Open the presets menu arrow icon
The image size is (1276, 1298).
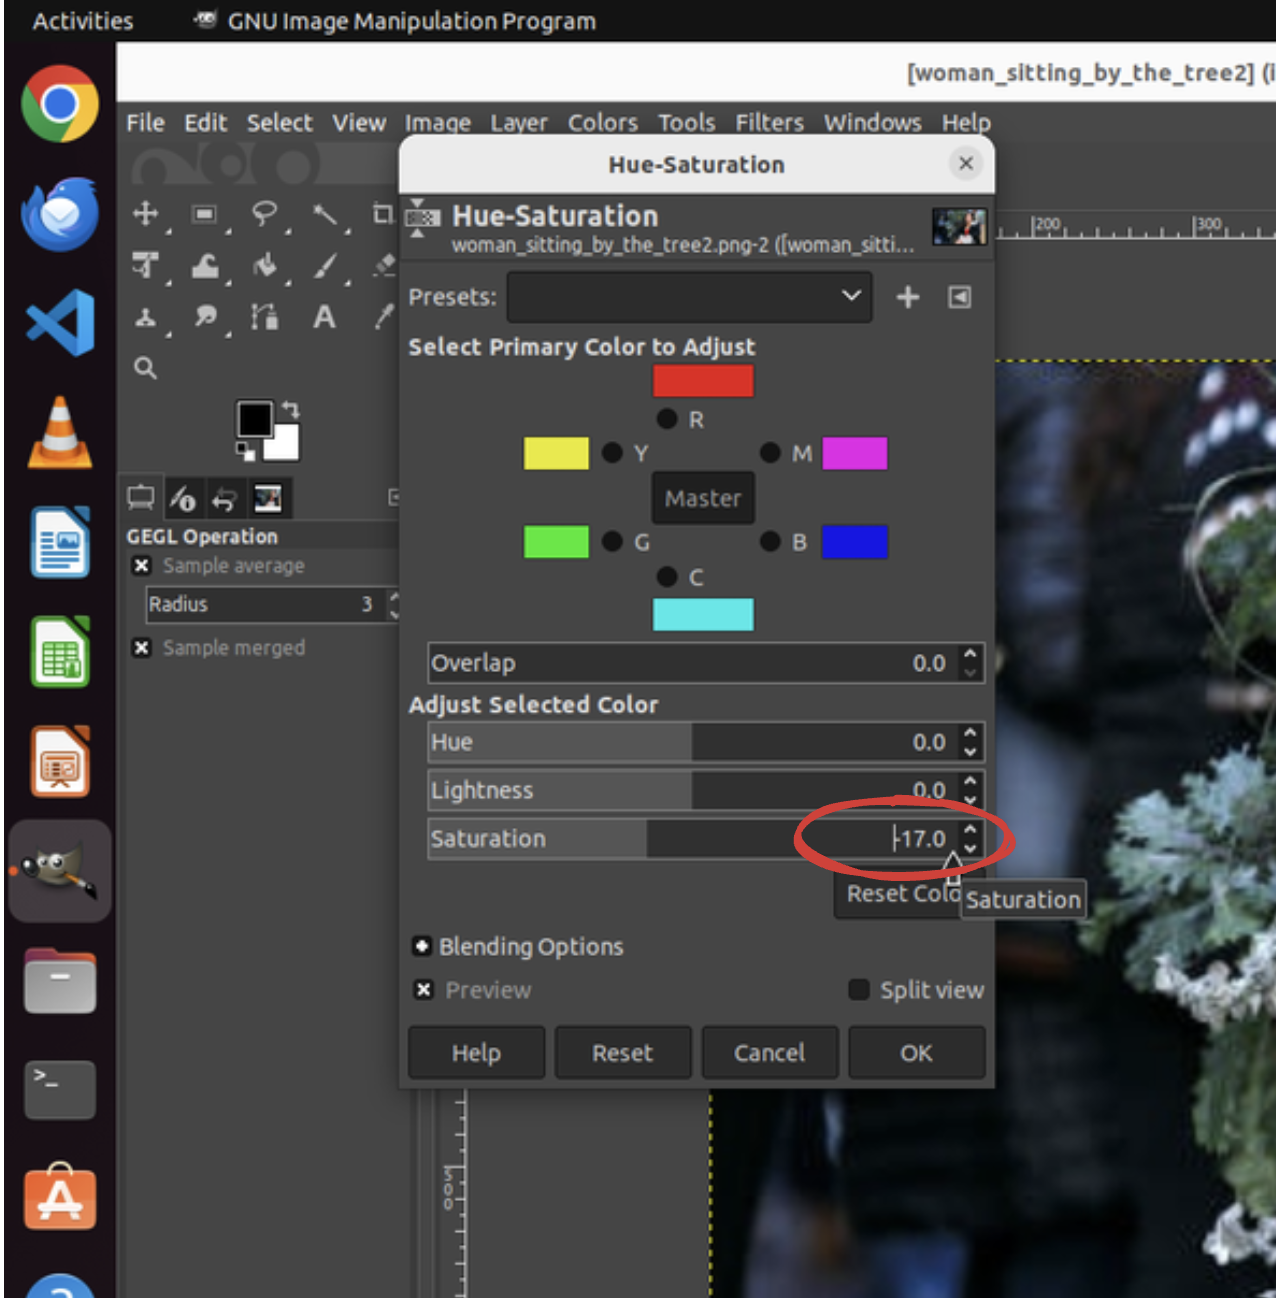tap(959, 297)
